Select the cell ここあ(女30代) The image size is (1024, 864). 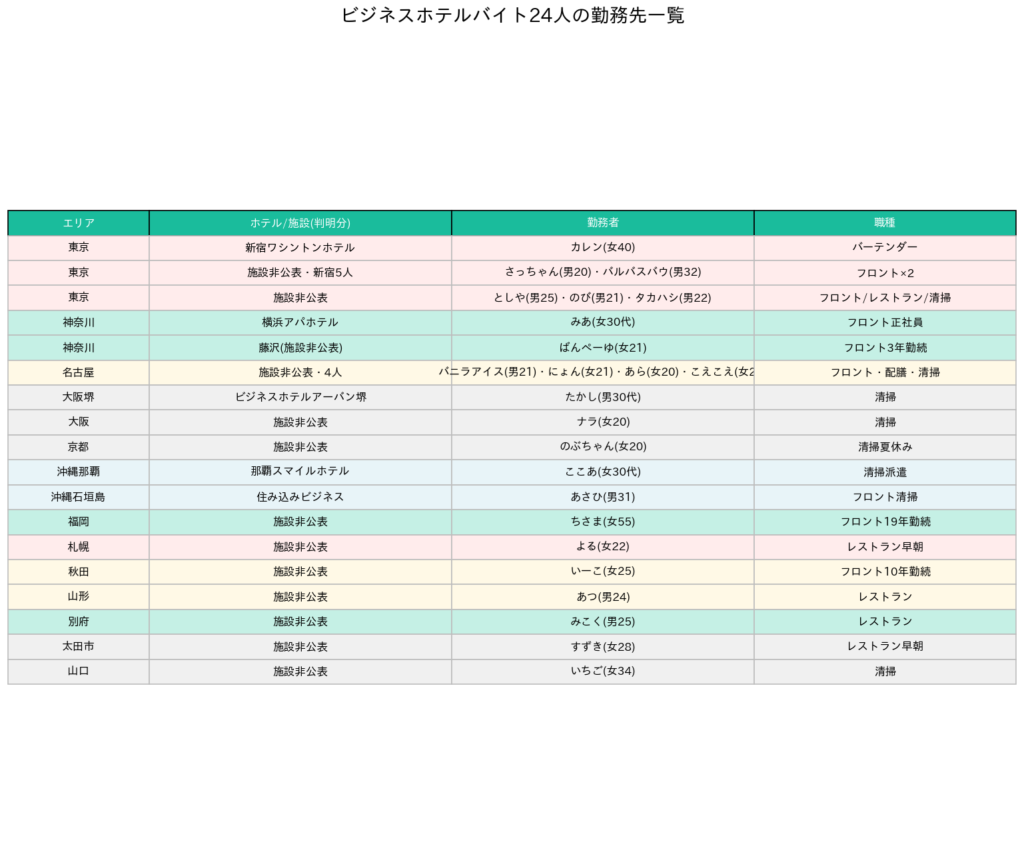point(603,472)
